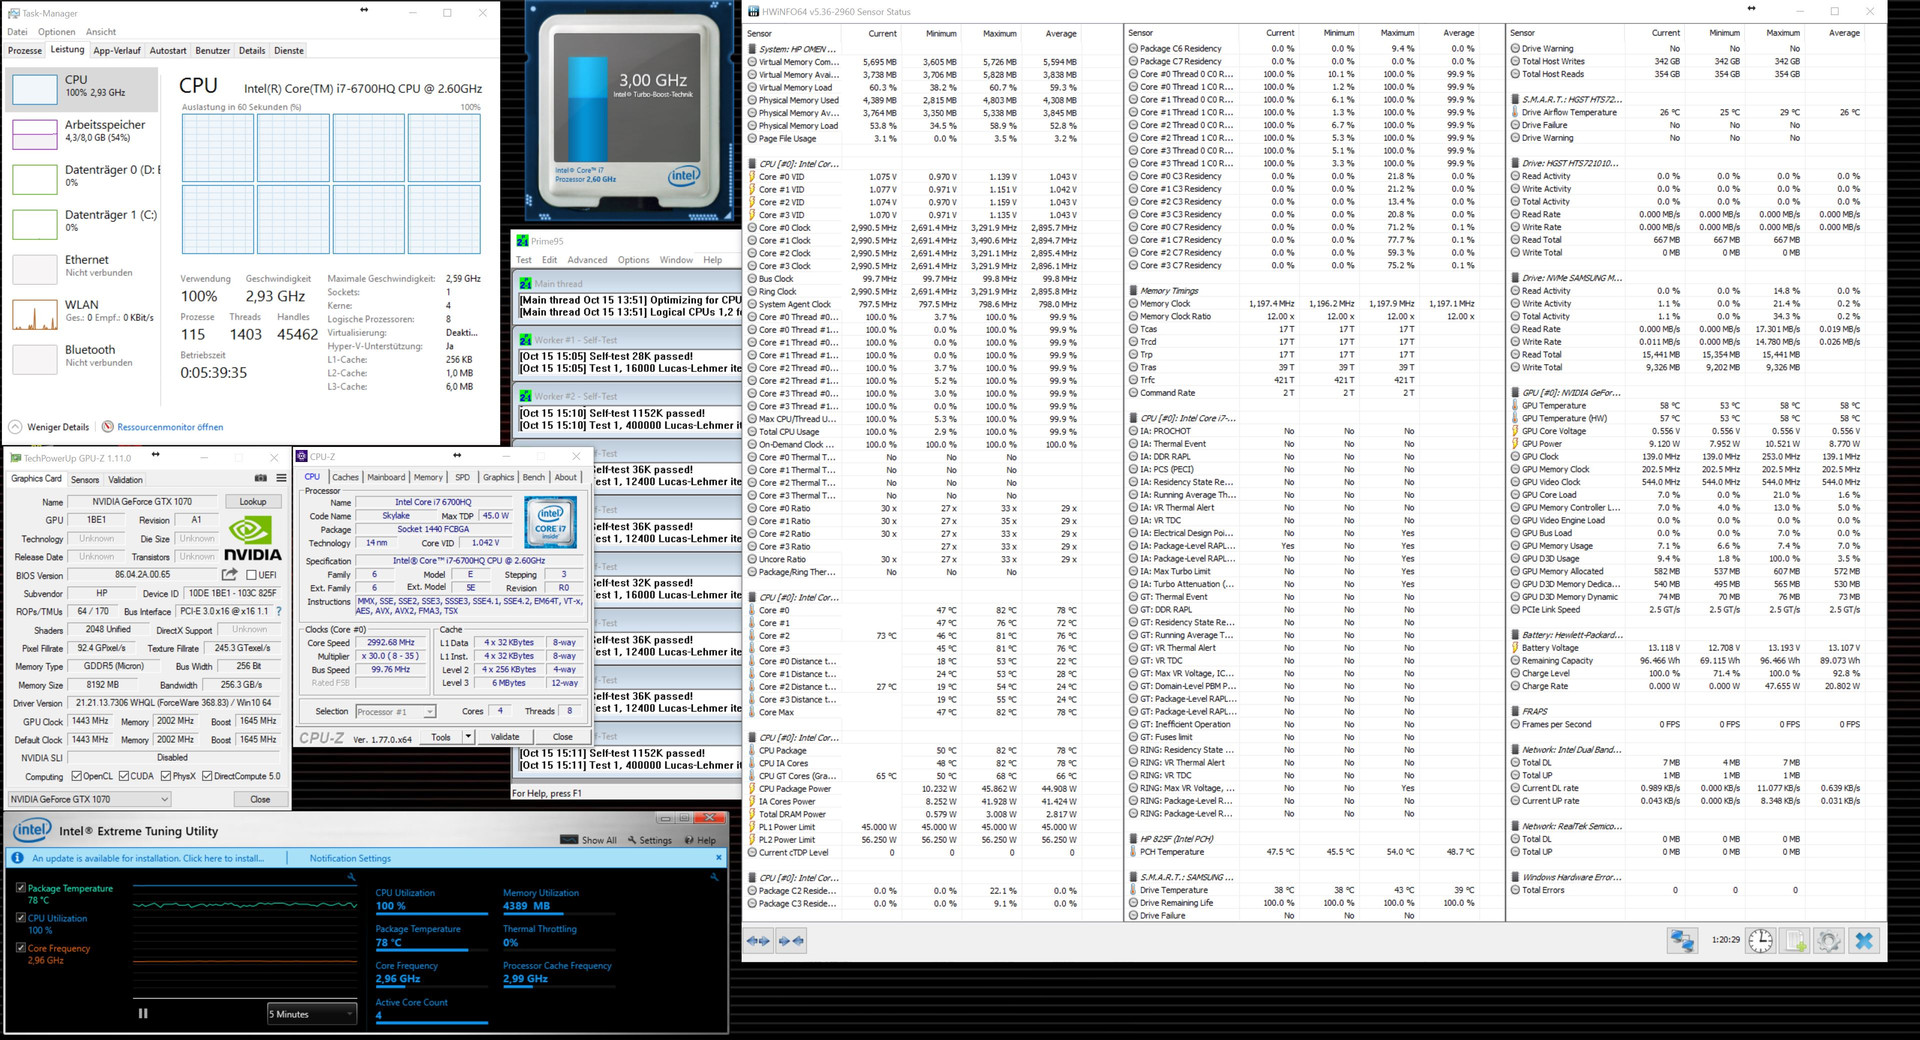Select Datenträger 1 (C:) in Task Manager
Image resolution: width=1920 pixels, height=1040 pixels.
(81, 222)
